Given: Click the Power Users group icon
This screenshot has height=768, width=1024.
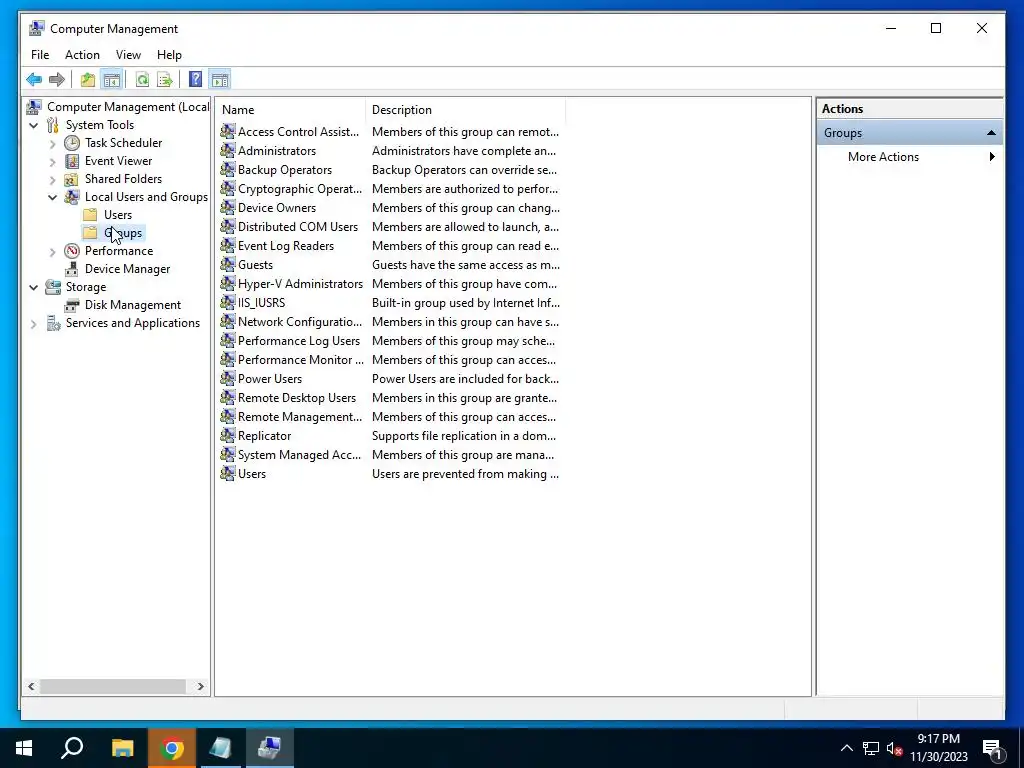Looking at the screenshot, I should pyautogui.click(x=227, y=379).
